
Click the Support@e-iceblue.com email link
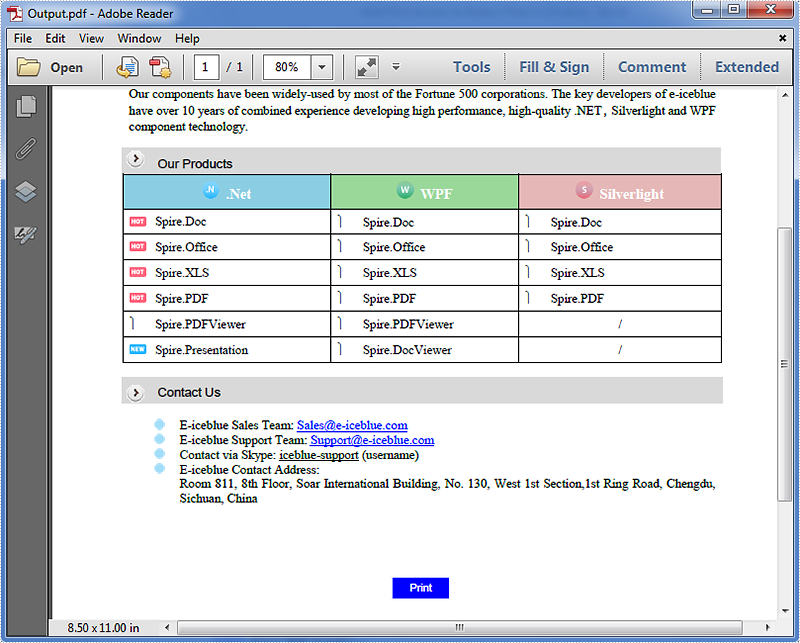372,440
